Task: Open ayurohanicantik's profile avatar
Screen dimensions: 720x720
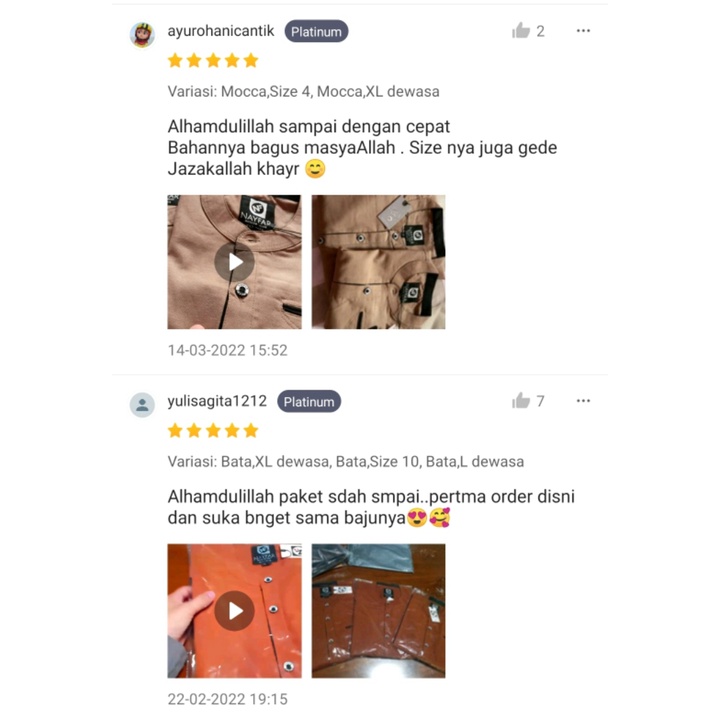Action: pos(142,35)
